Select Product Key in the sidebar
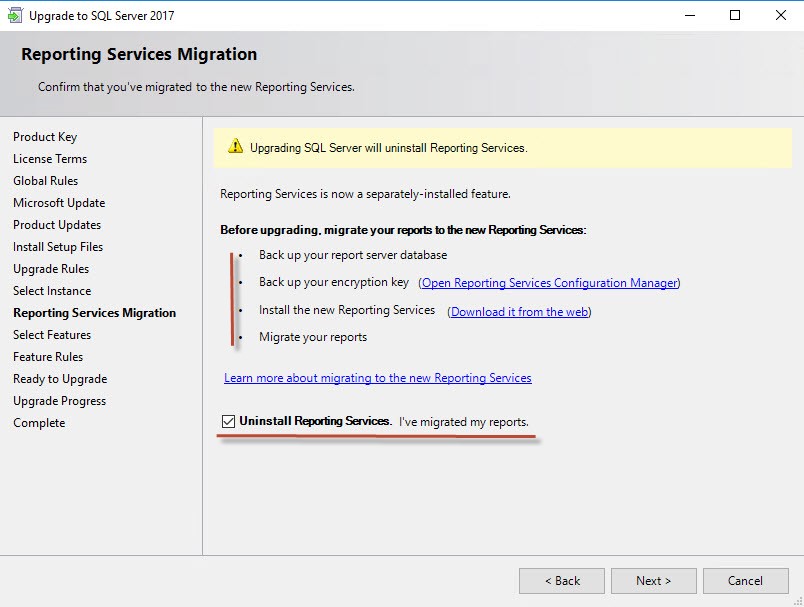804x607 pixels. tap(43, 136)
